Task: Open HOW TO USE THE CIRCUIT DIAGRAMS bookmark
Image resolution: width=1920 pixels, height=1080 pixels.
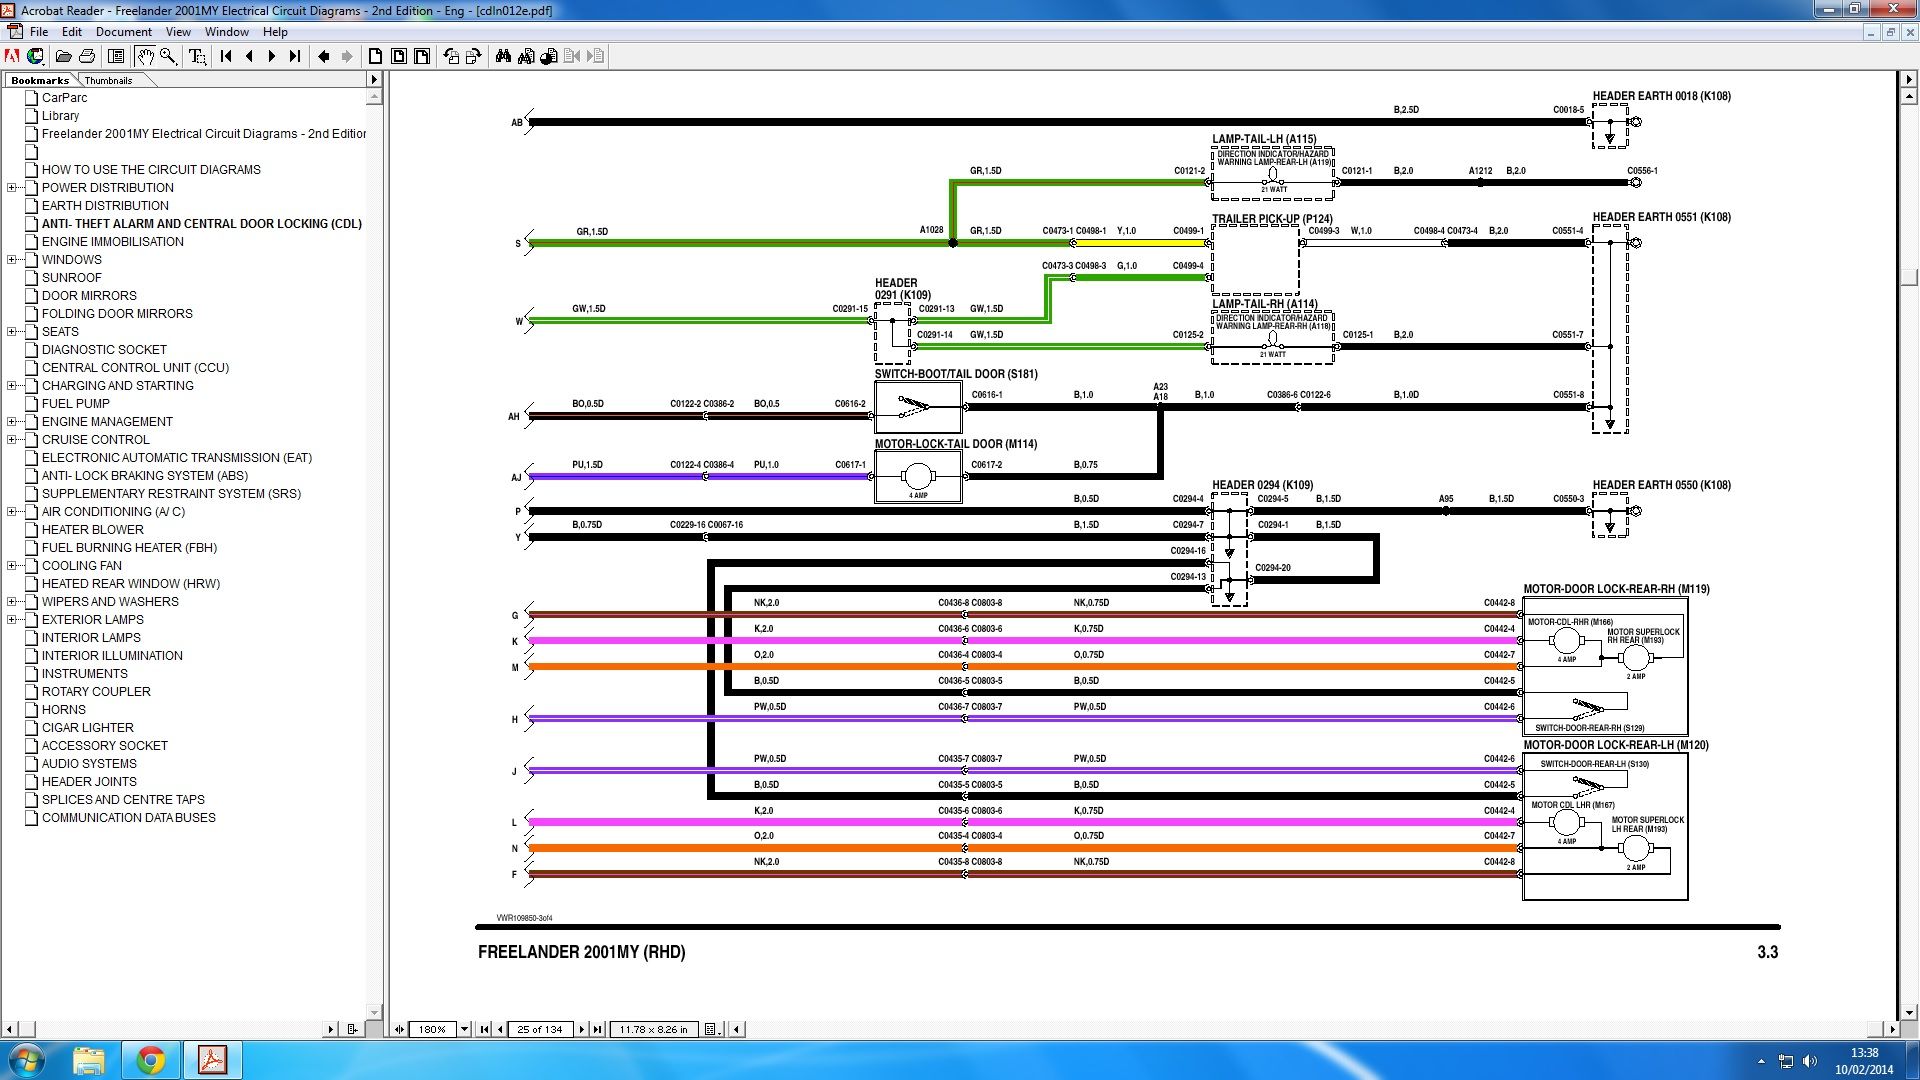Action: coord(151,170)
